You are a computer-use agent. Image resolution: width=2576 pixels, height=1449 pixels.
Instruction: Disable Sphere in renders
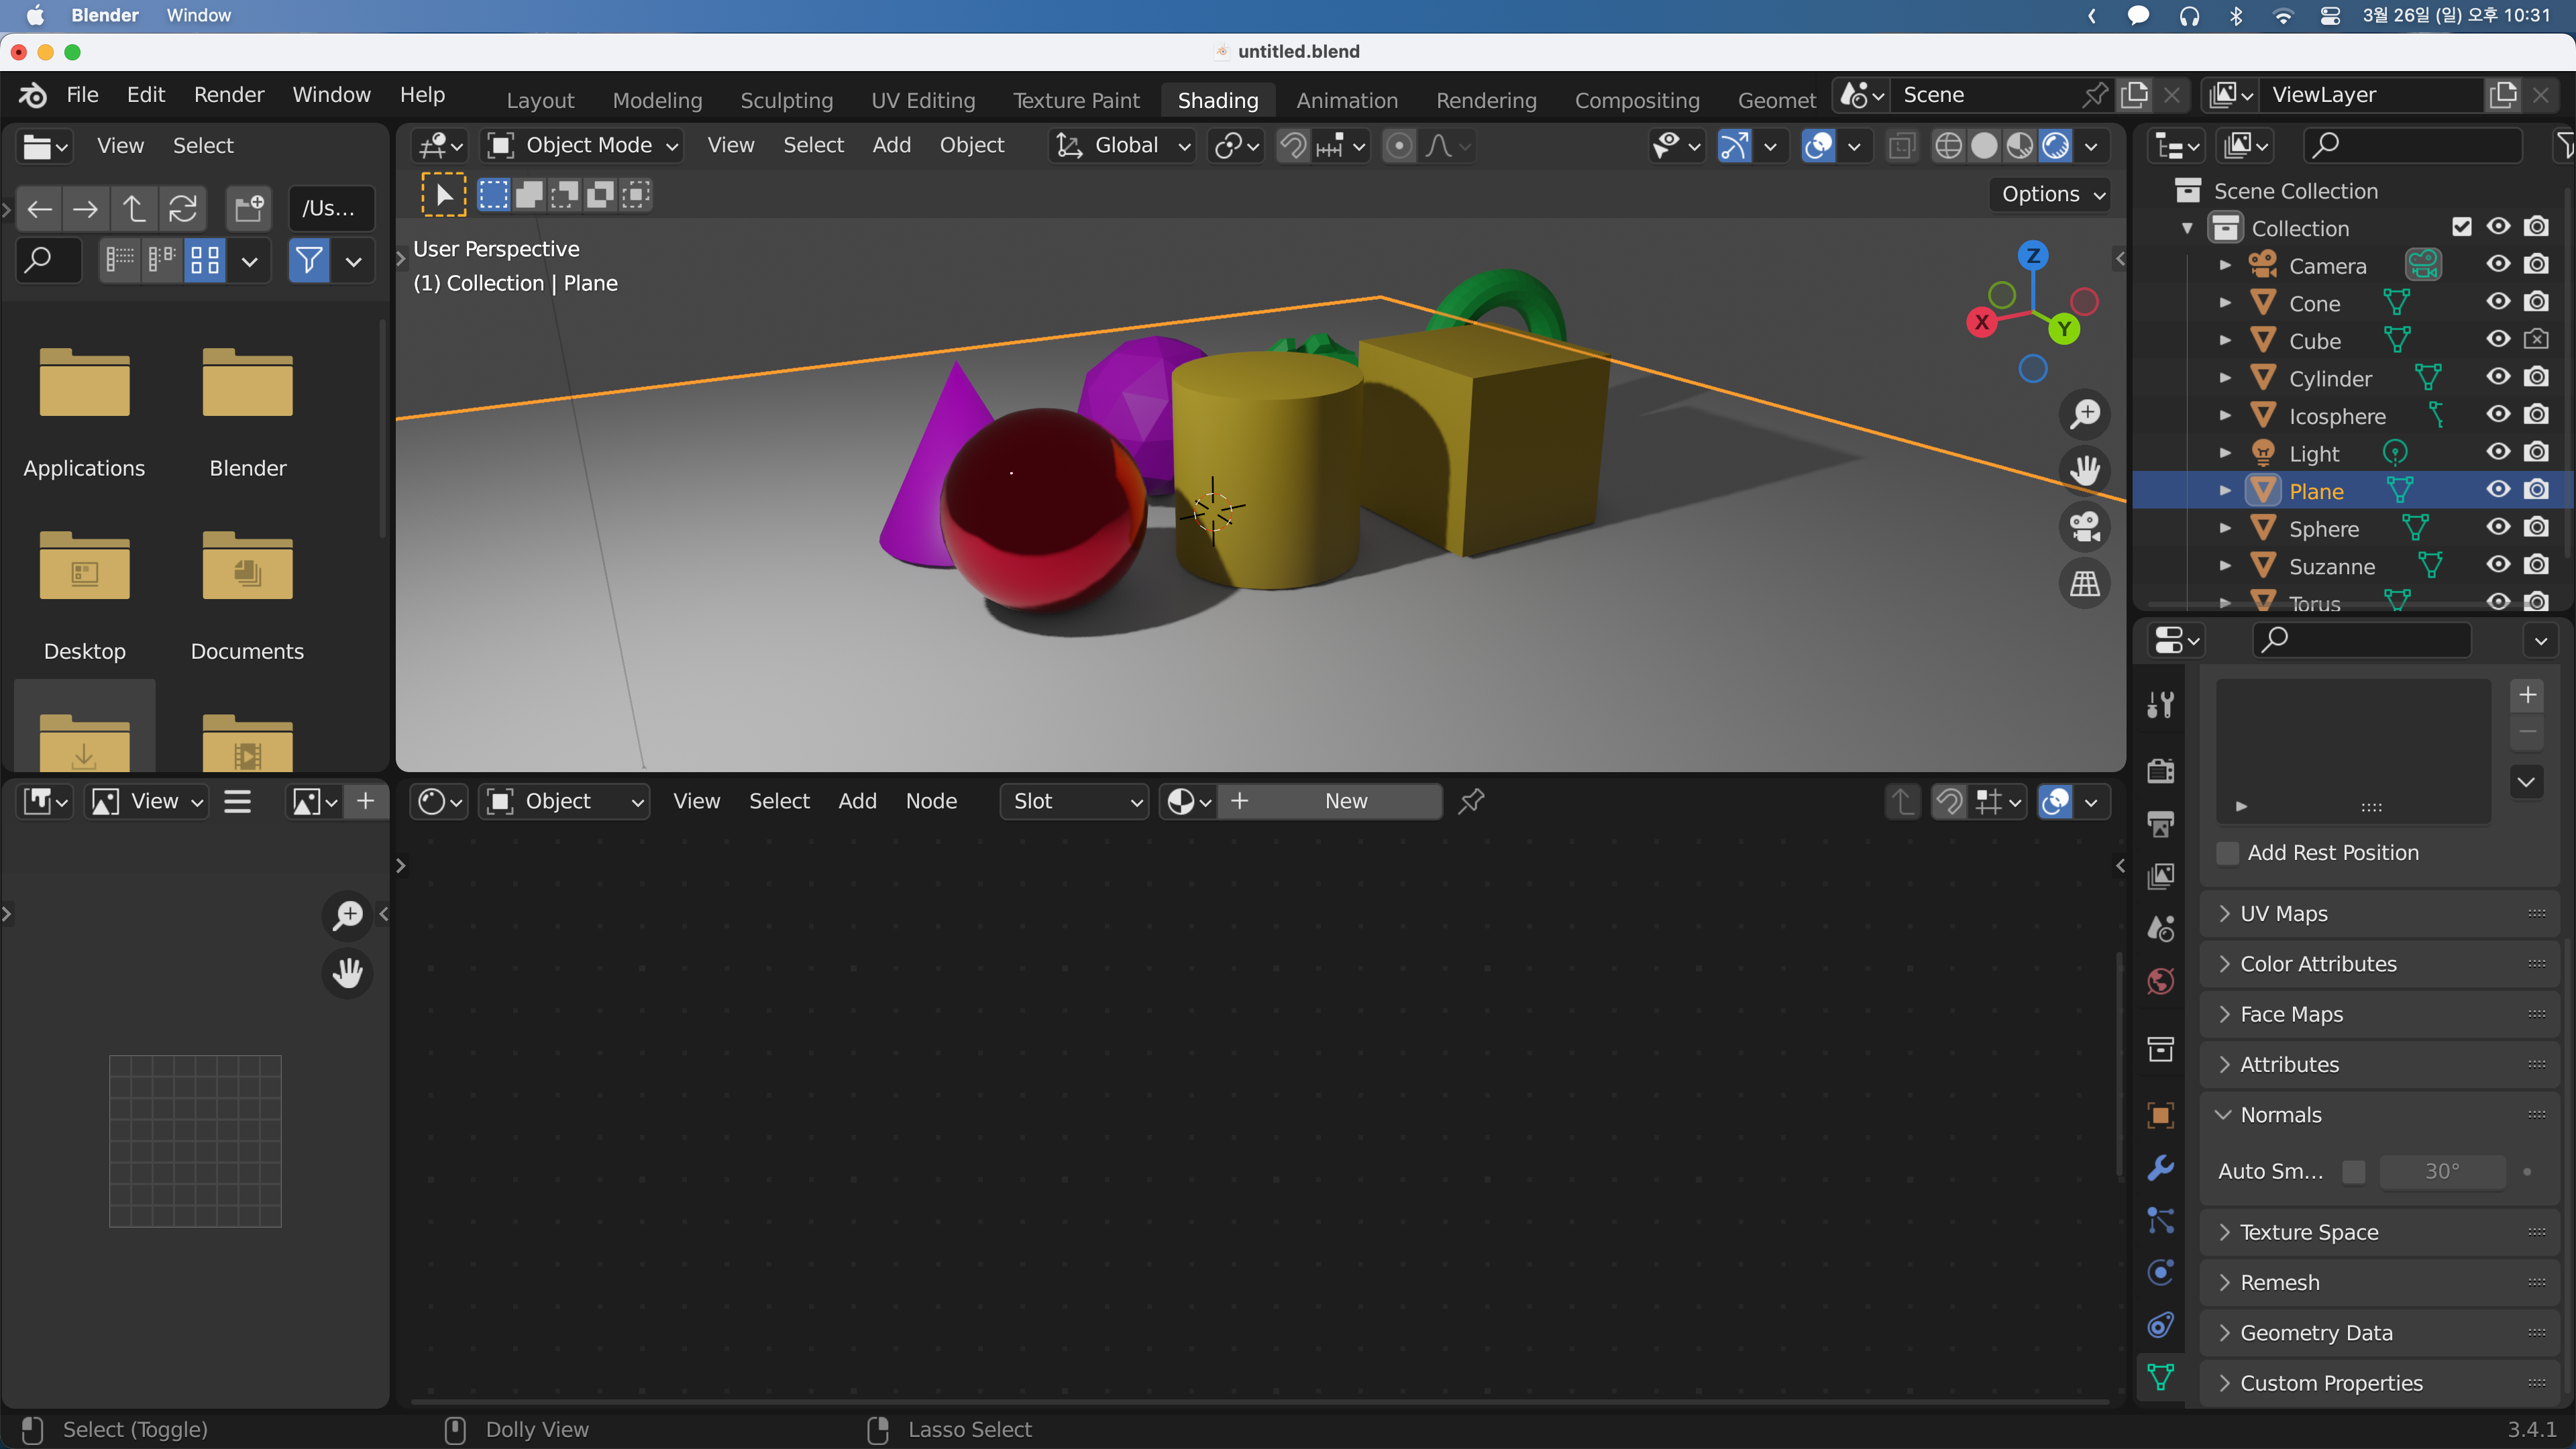[2536, 527]
